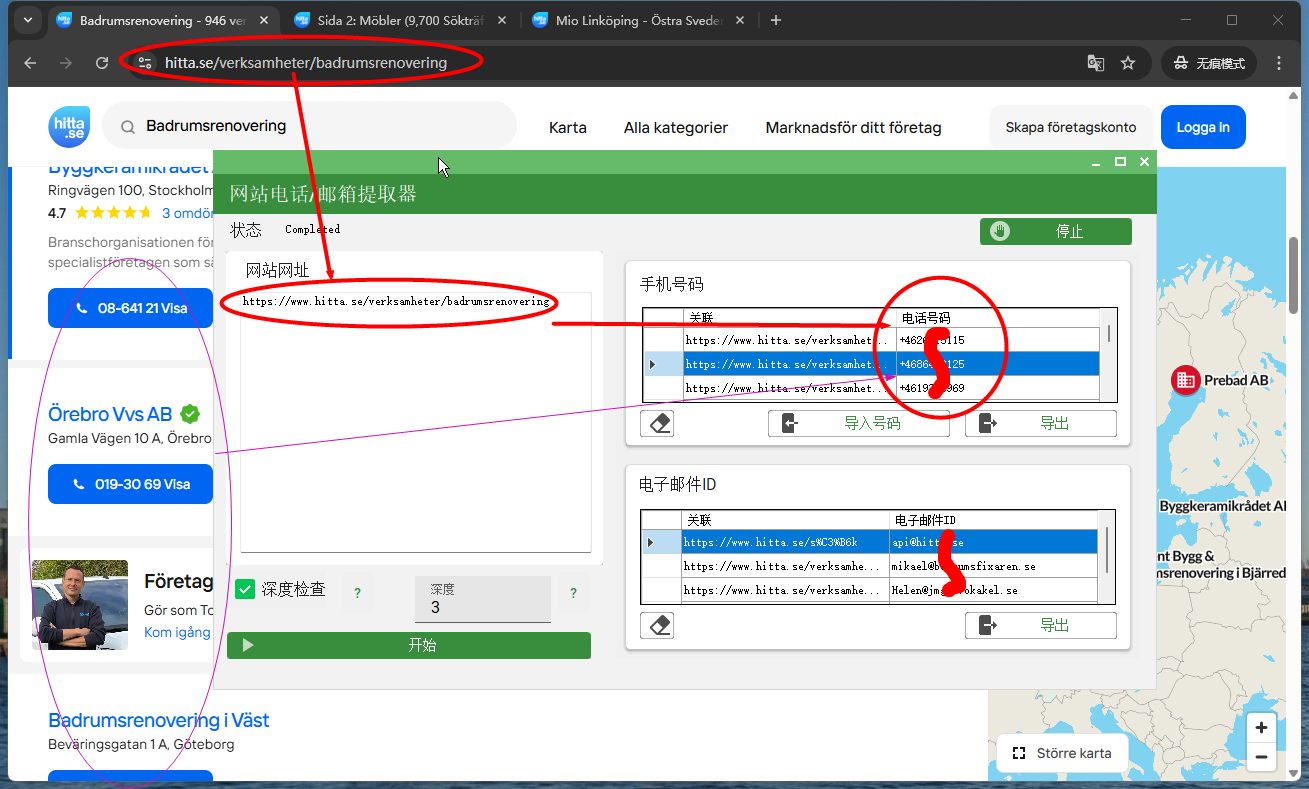Click the 关联 column header in phone table

(789, 318)
